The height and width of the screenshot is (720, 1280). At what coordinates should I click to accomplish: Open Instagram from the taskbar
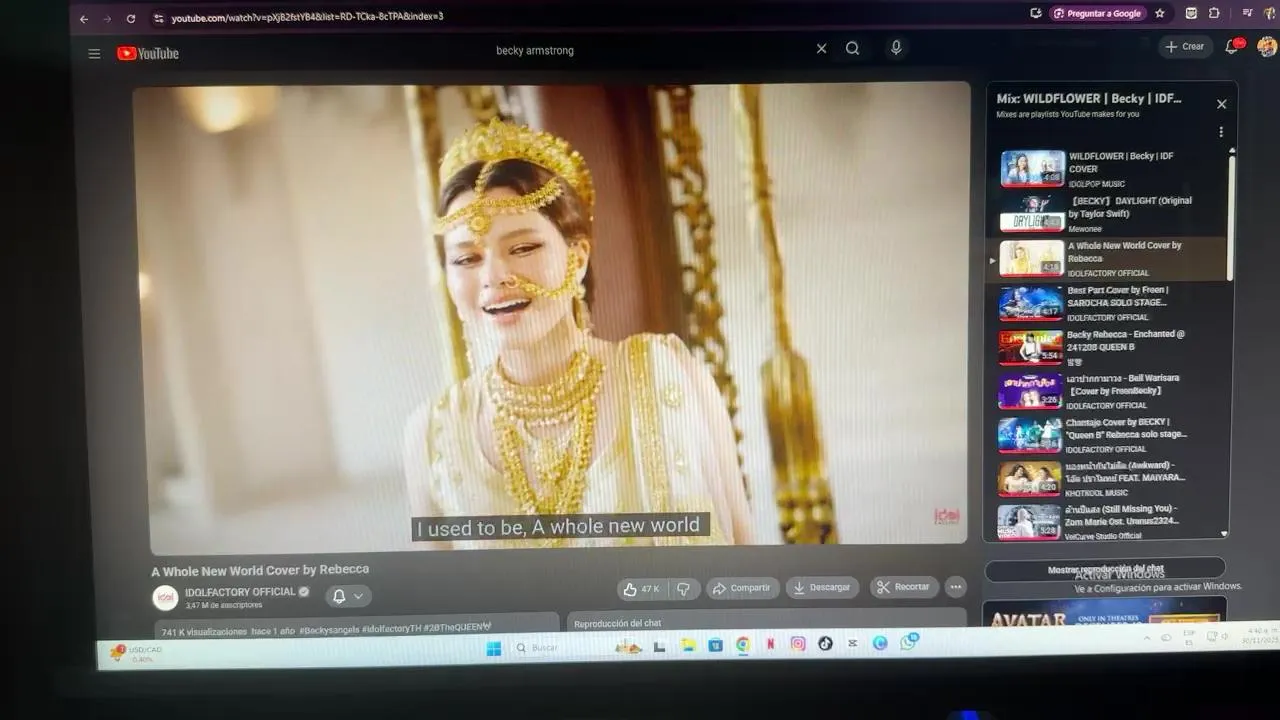(798, 644)
